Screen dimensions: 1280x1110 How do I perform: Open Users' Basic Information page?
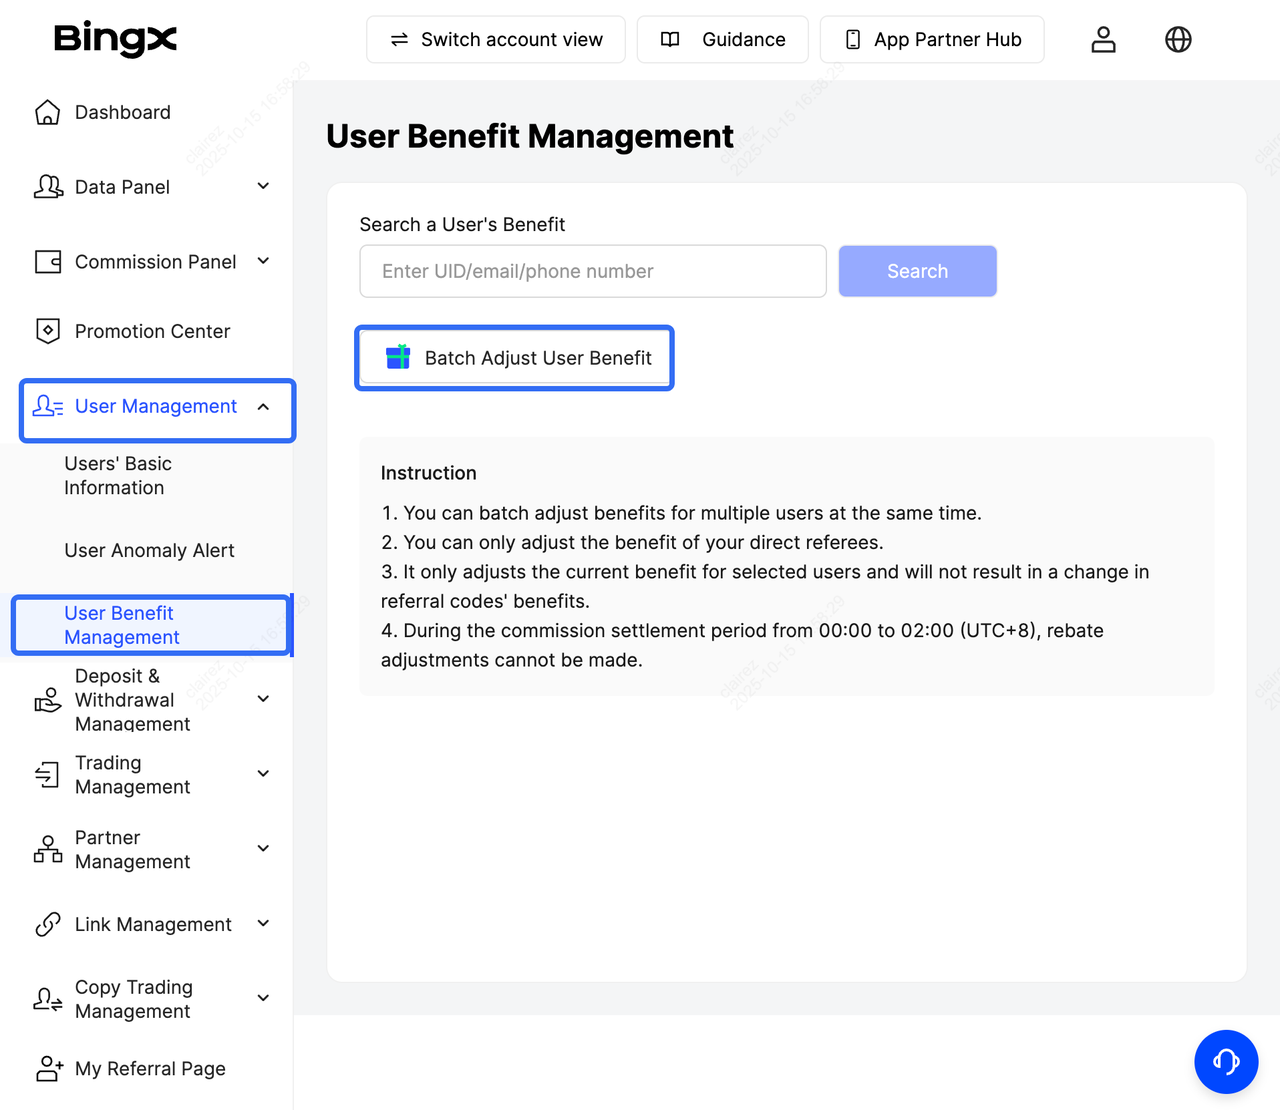coord(118,476)
